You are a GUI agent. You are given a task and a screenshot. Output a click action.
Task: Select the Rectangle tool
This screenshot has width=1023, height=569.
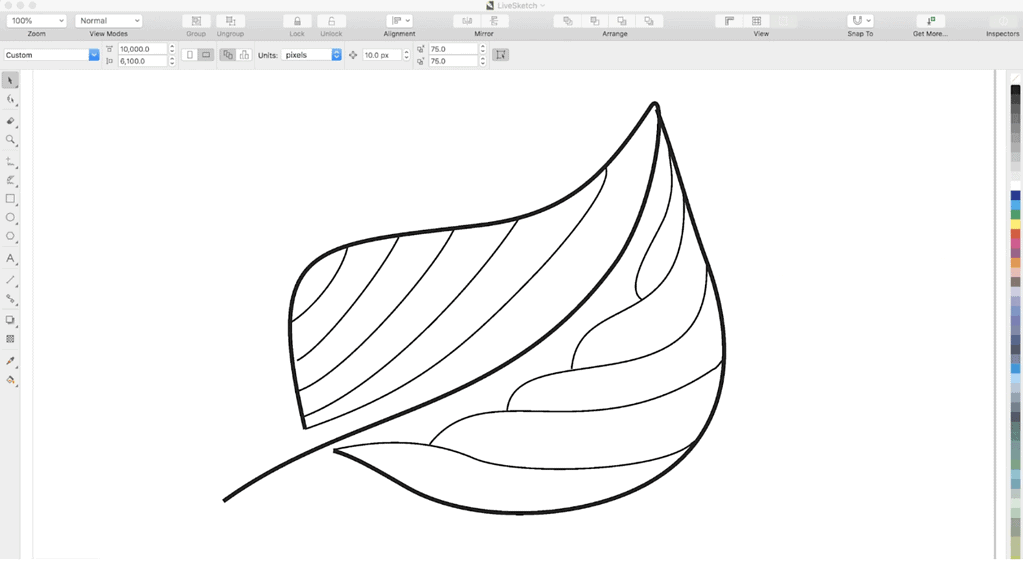coord(10,199)
